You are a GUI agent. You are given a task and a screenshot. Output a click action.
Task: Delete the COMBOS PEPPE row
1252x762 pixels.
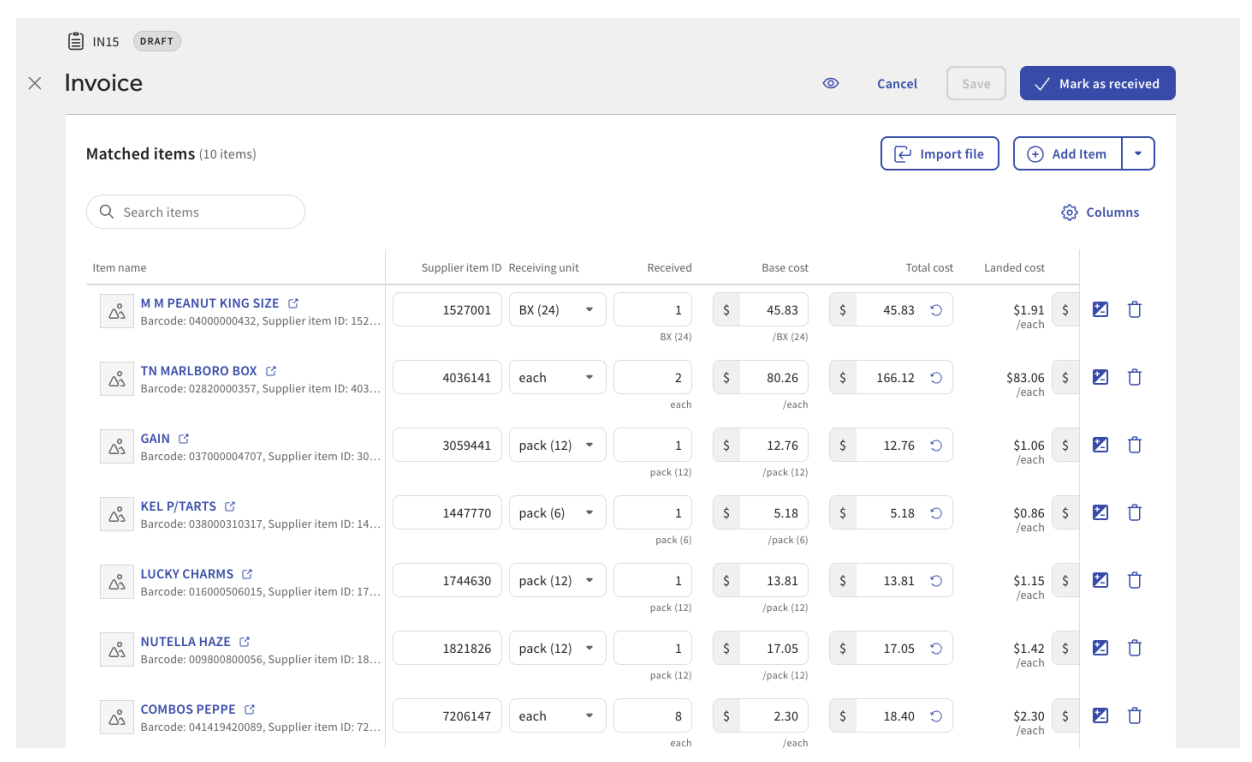(1134, 716)
